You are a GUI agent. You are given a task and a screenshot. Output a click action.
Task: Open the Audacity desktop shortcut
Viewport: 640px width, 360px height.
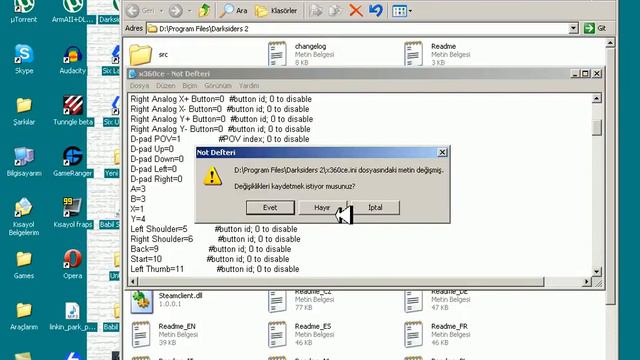[73, 60]
